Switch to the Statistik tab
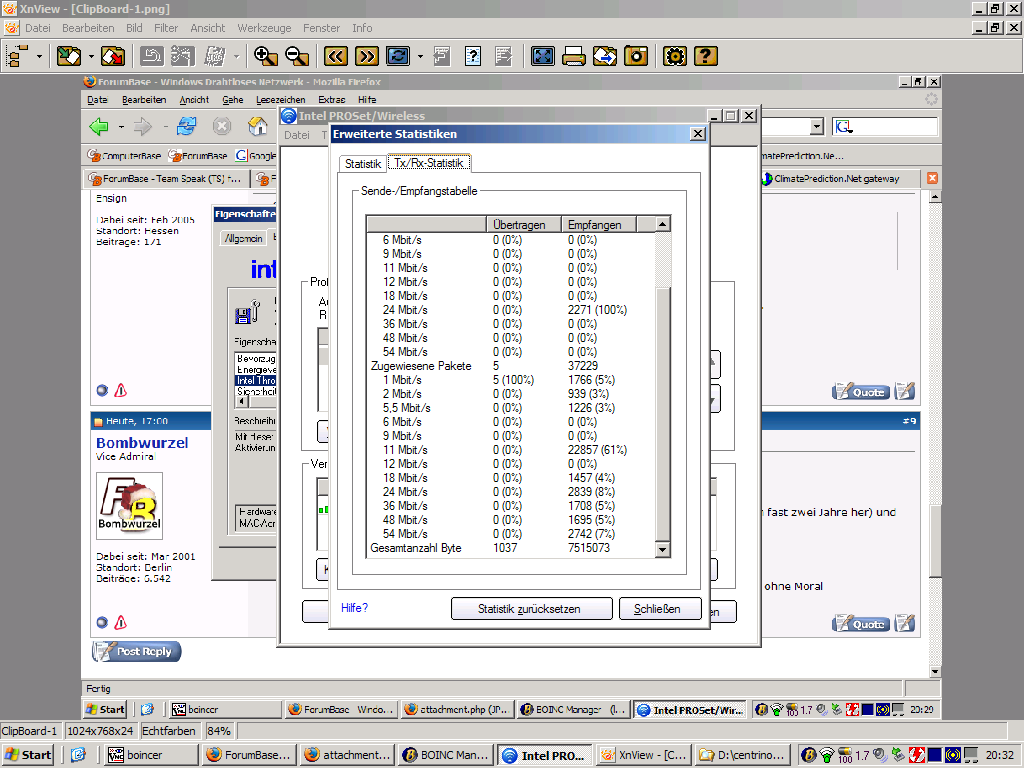The image size is (1024, 768). pos(363,164)
